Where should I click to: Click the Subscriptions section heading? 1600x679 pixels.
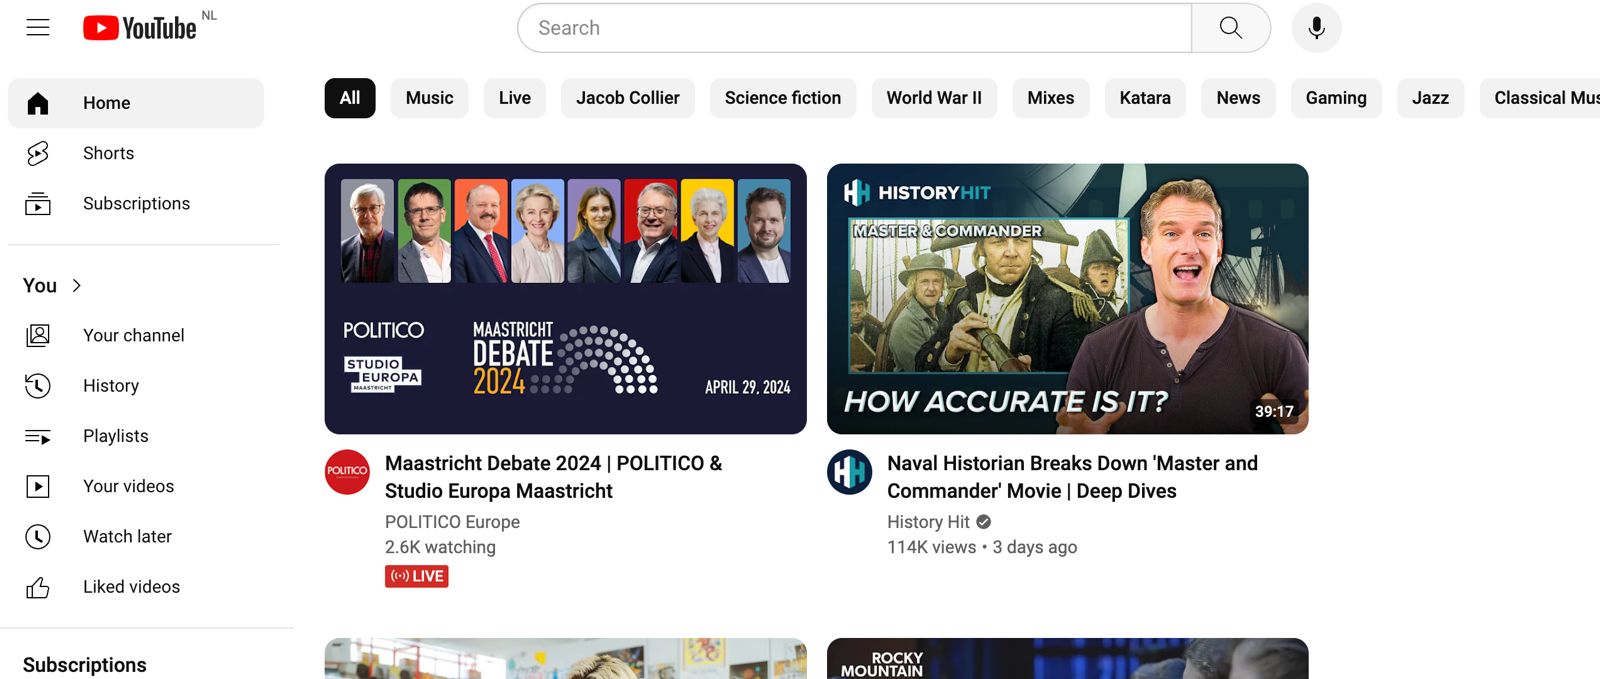(x=85, y=665)
